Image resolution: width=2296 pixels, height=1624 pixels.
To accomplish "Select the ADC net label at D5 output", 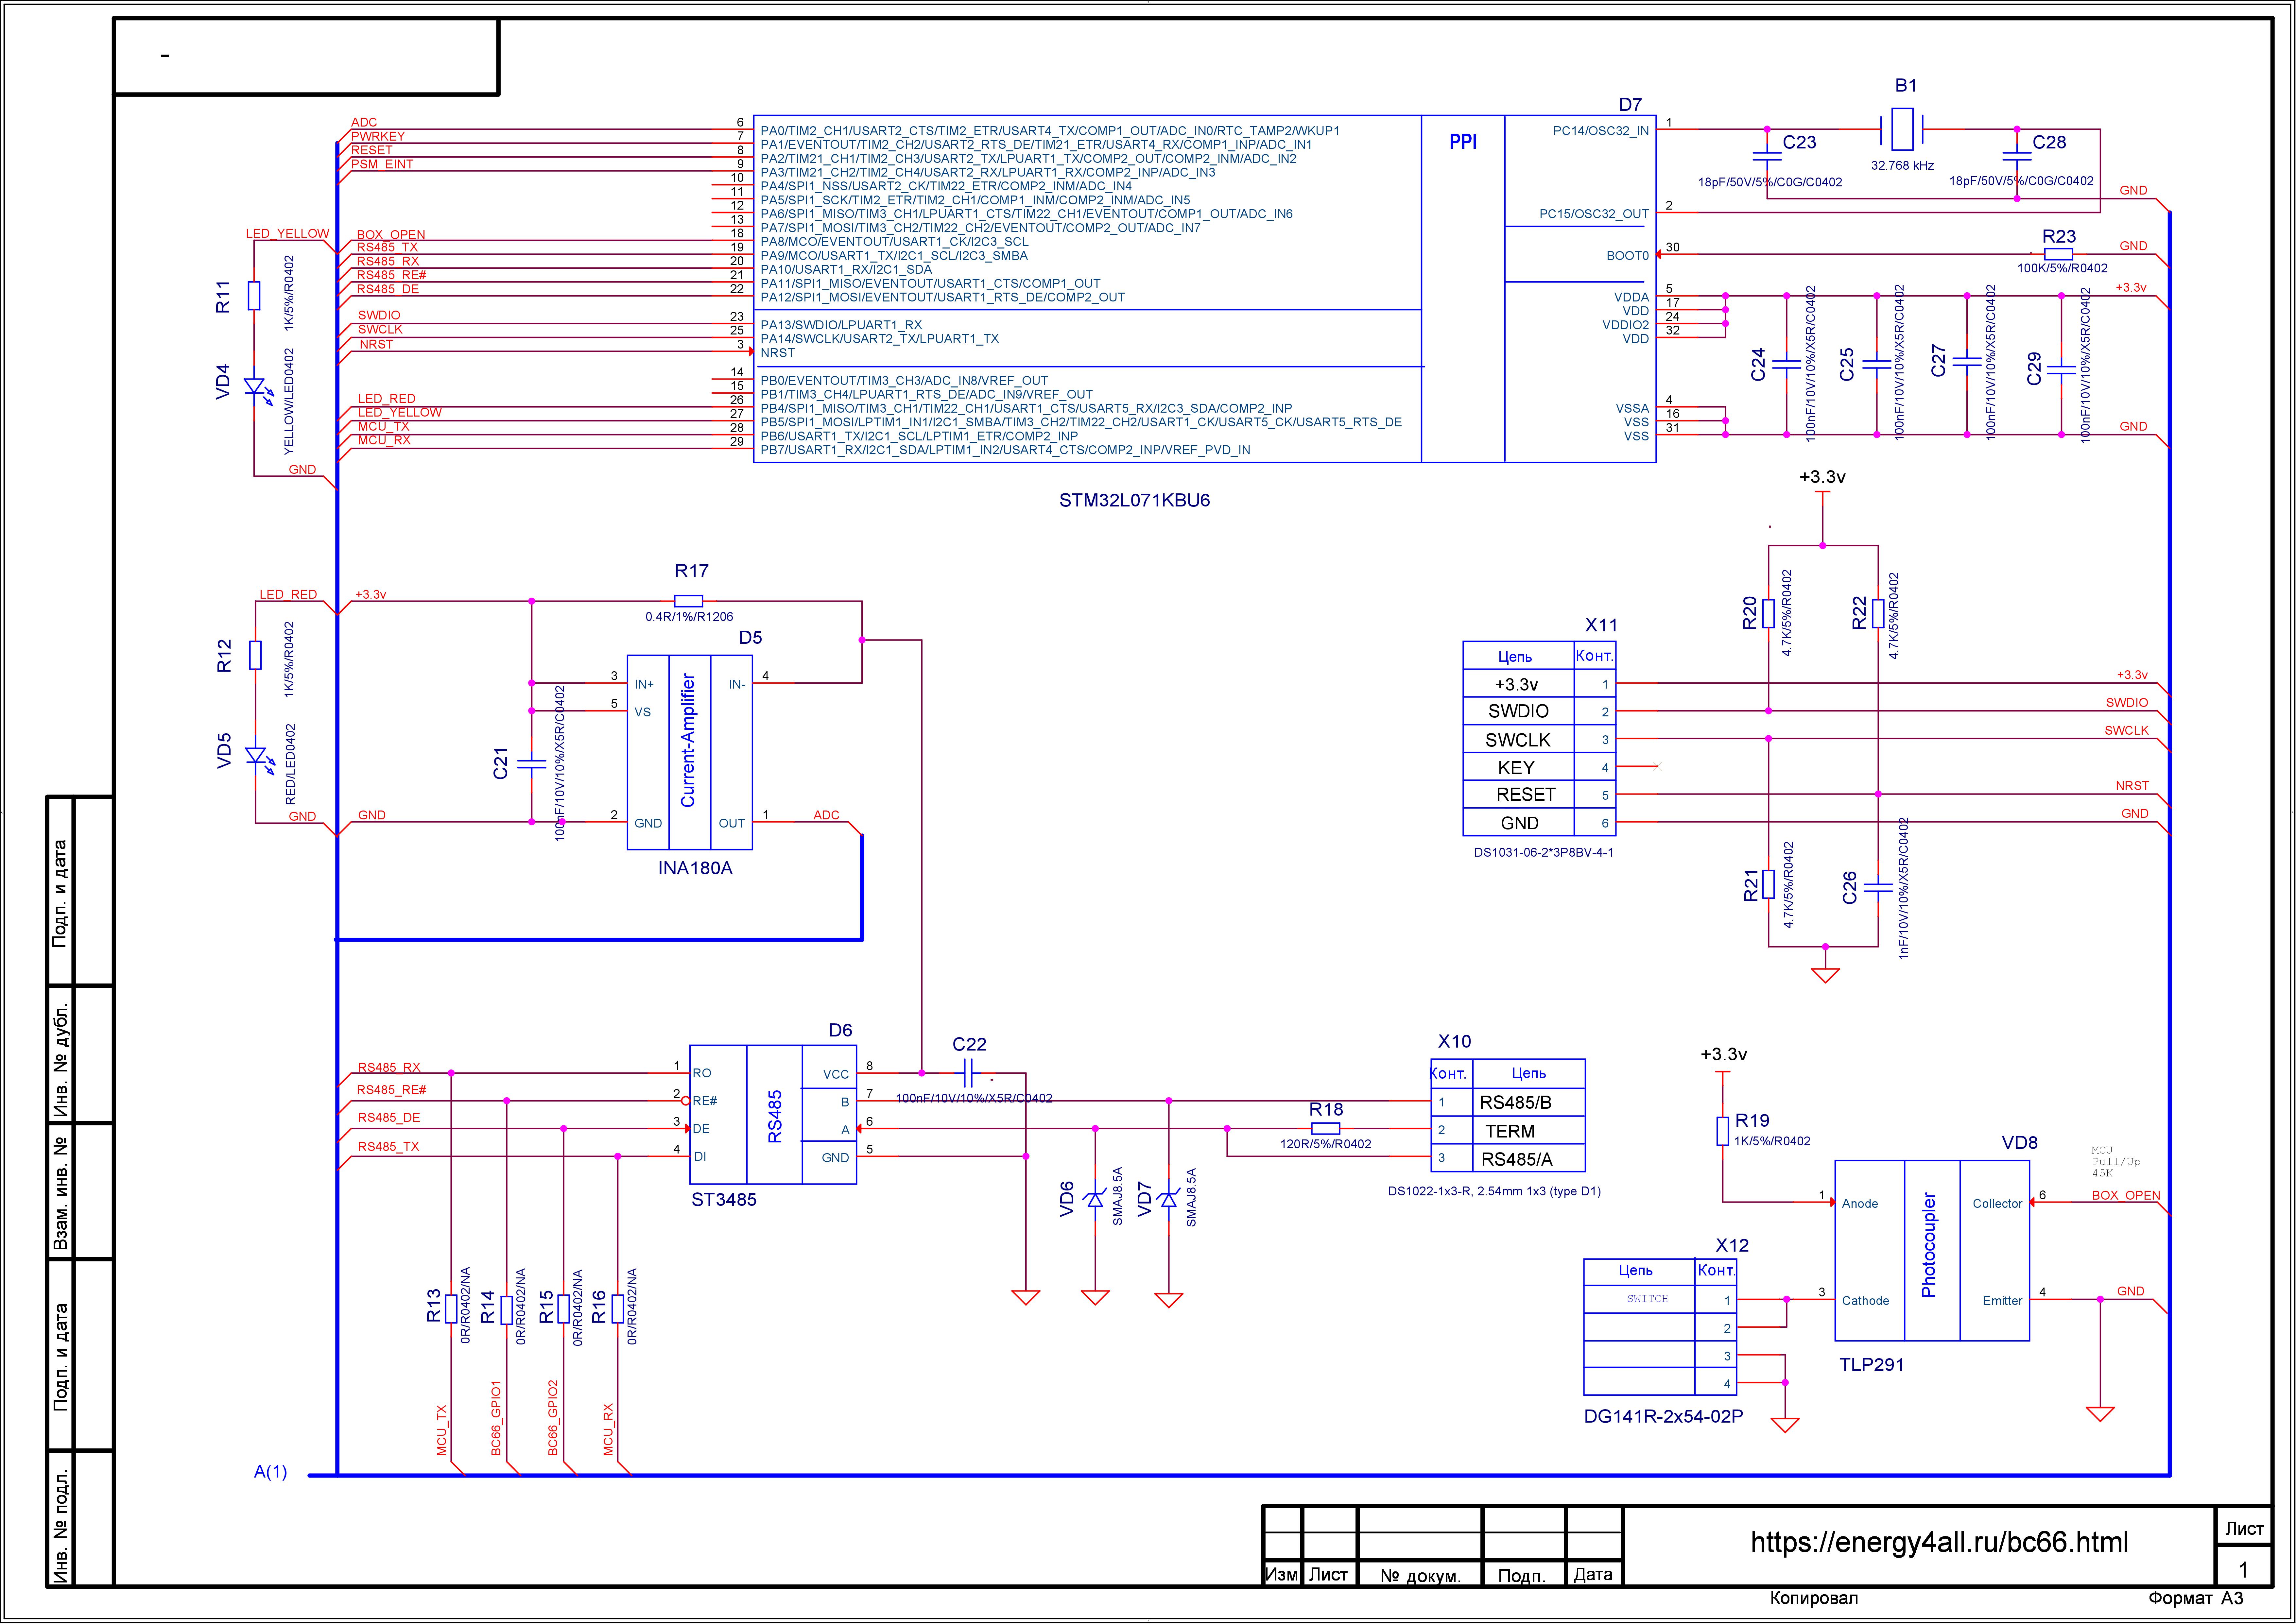I will click(x=826, y=815).
